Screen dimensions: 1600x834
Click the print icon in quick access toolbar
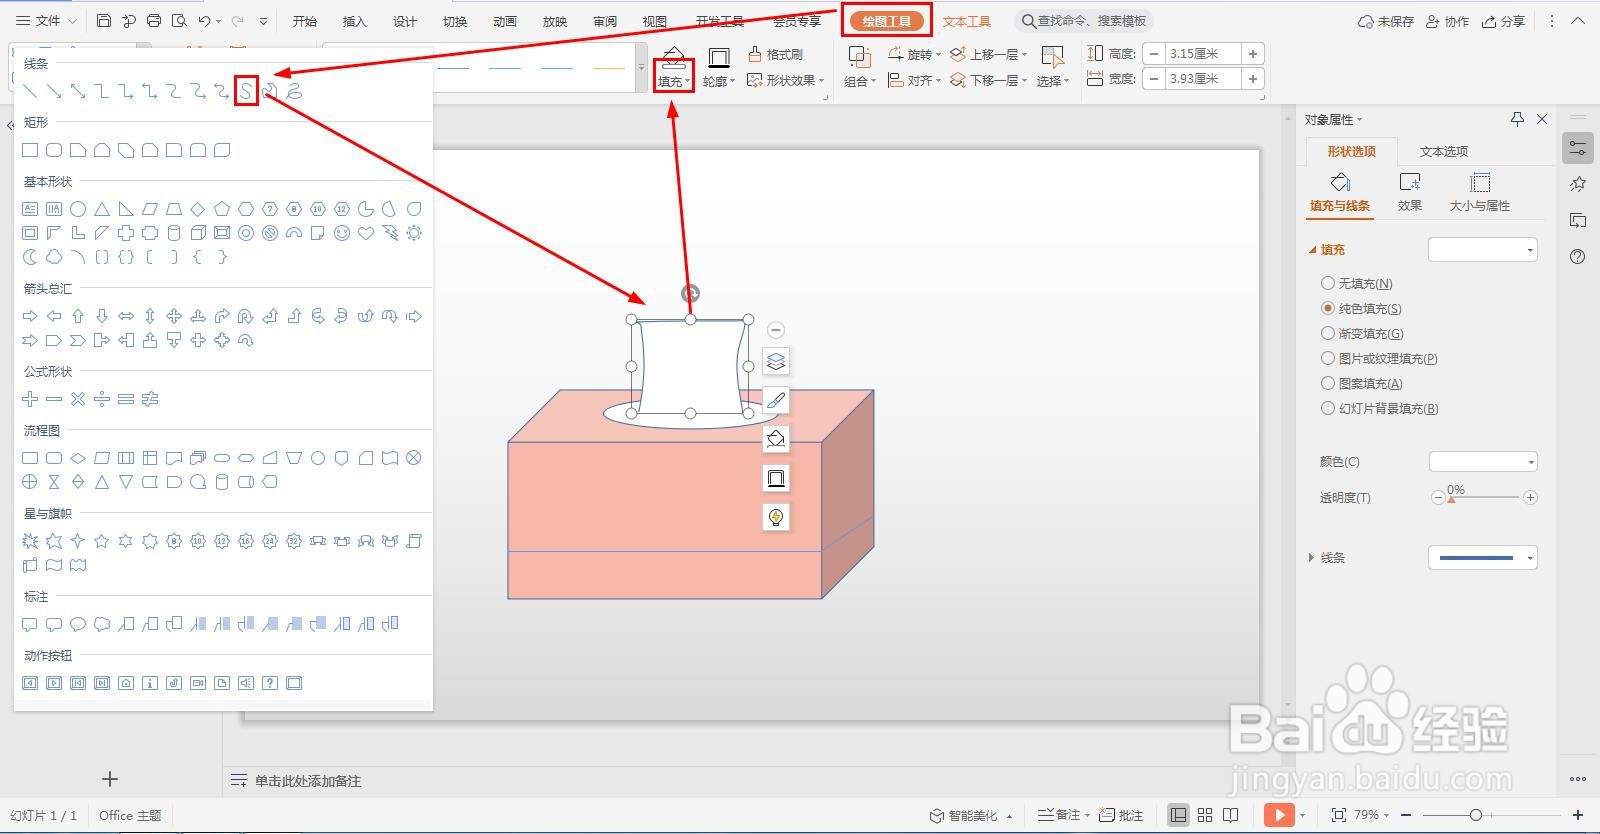pyautogui.click(x=153, y=21)
